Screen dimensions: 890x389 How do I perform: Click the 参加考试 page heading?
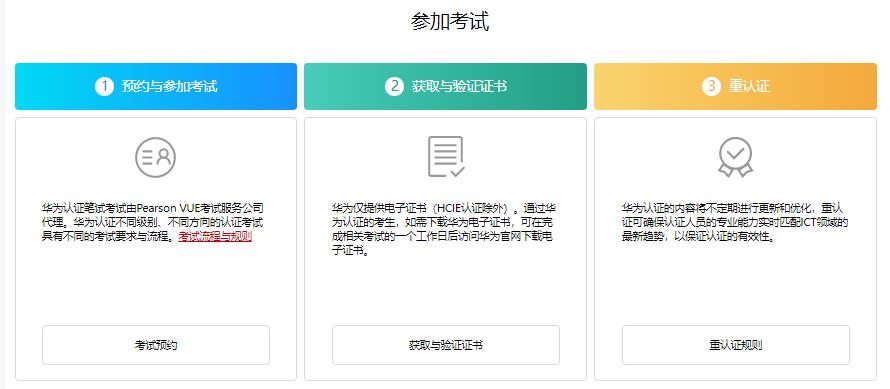coord(450,22)
